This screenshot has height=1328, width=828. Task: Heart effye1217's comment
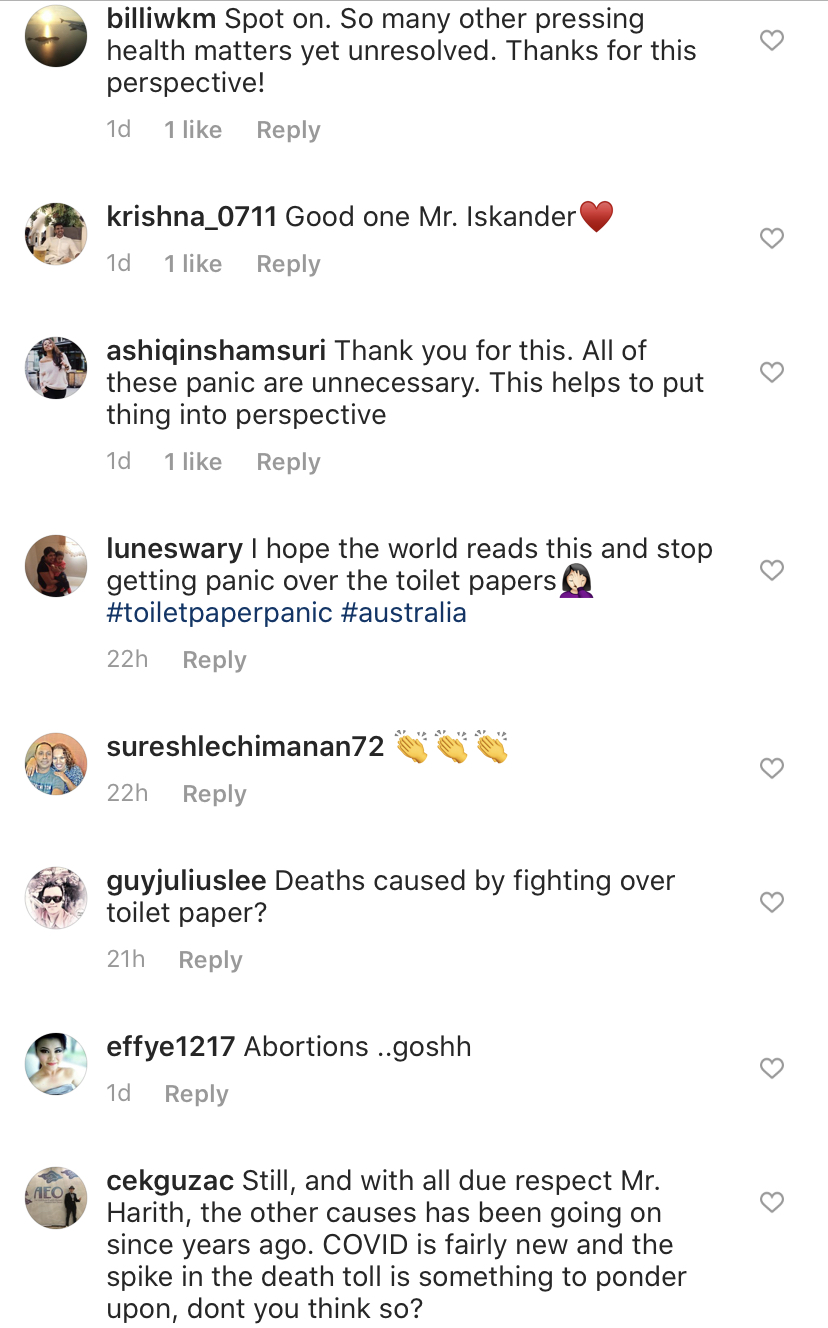(x=771, y=1069)
